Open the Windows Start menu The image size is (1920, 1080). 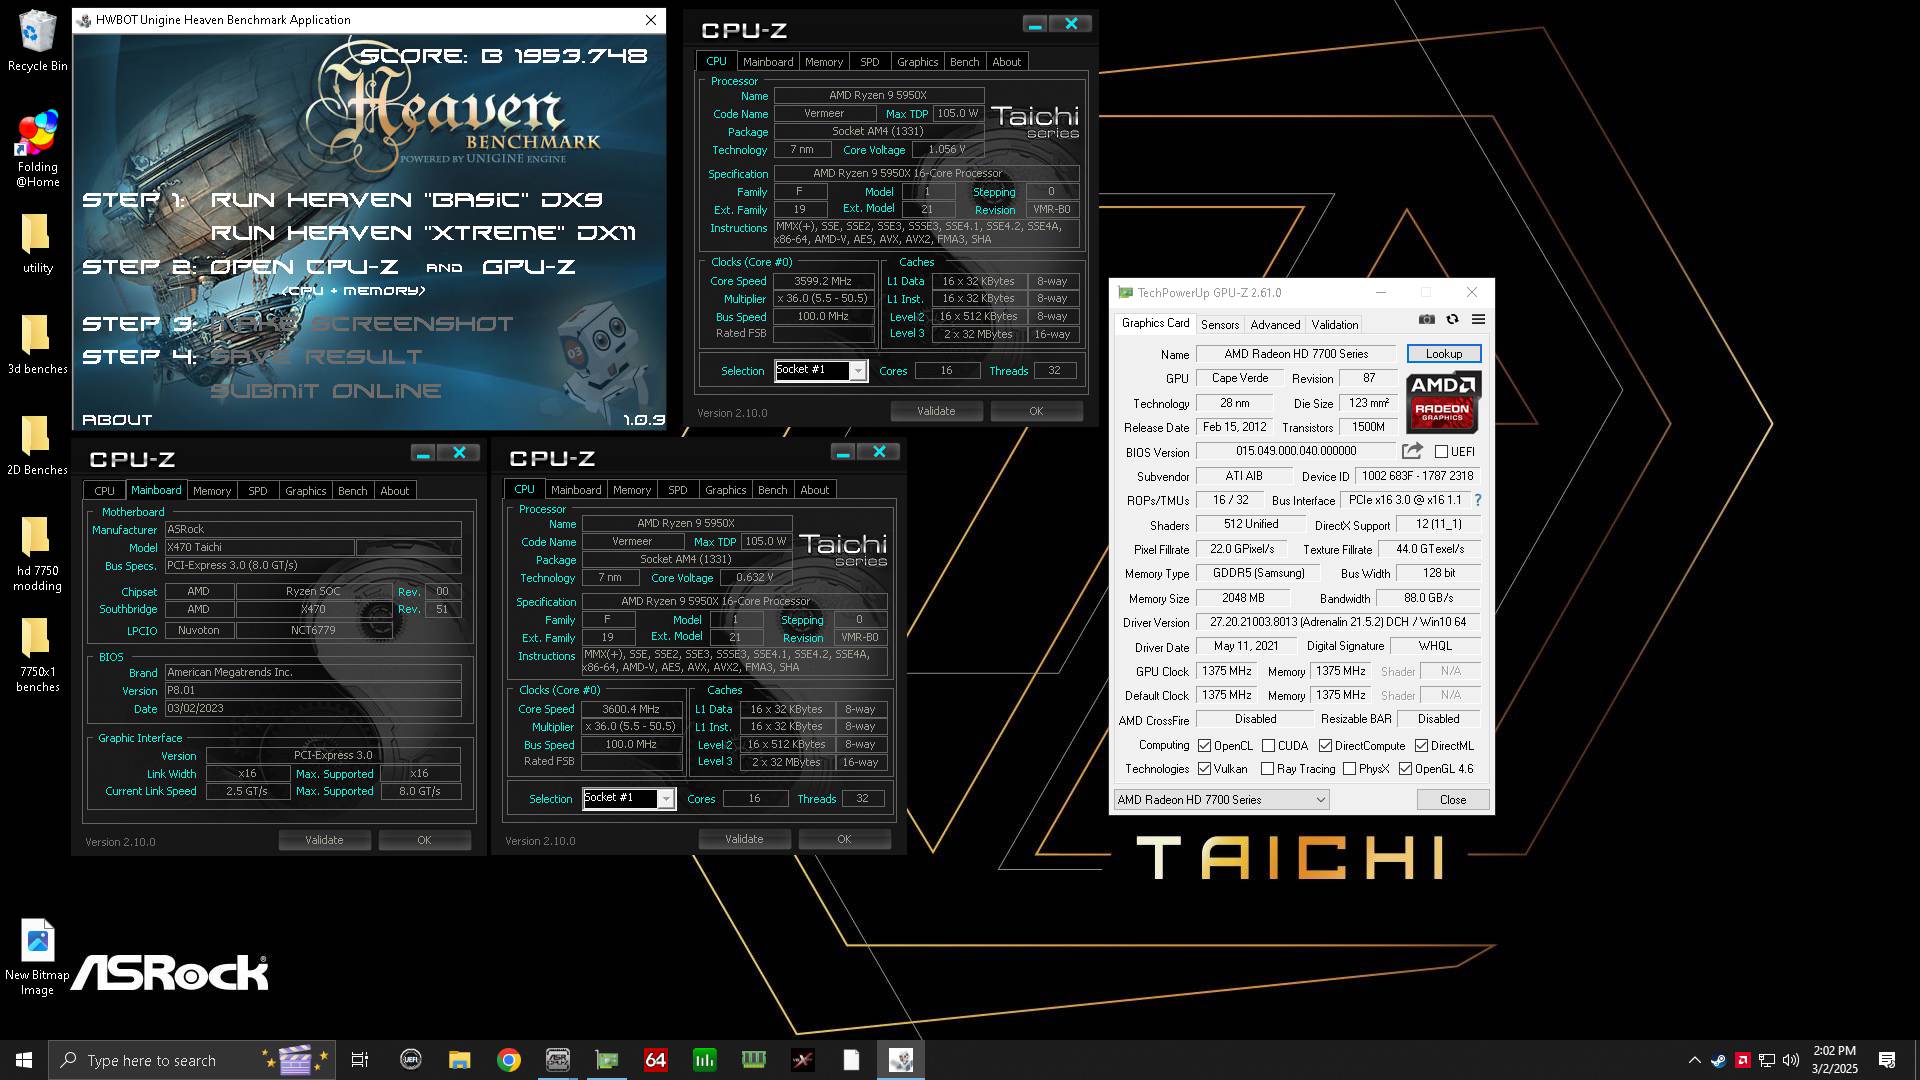coord(24,1060)
